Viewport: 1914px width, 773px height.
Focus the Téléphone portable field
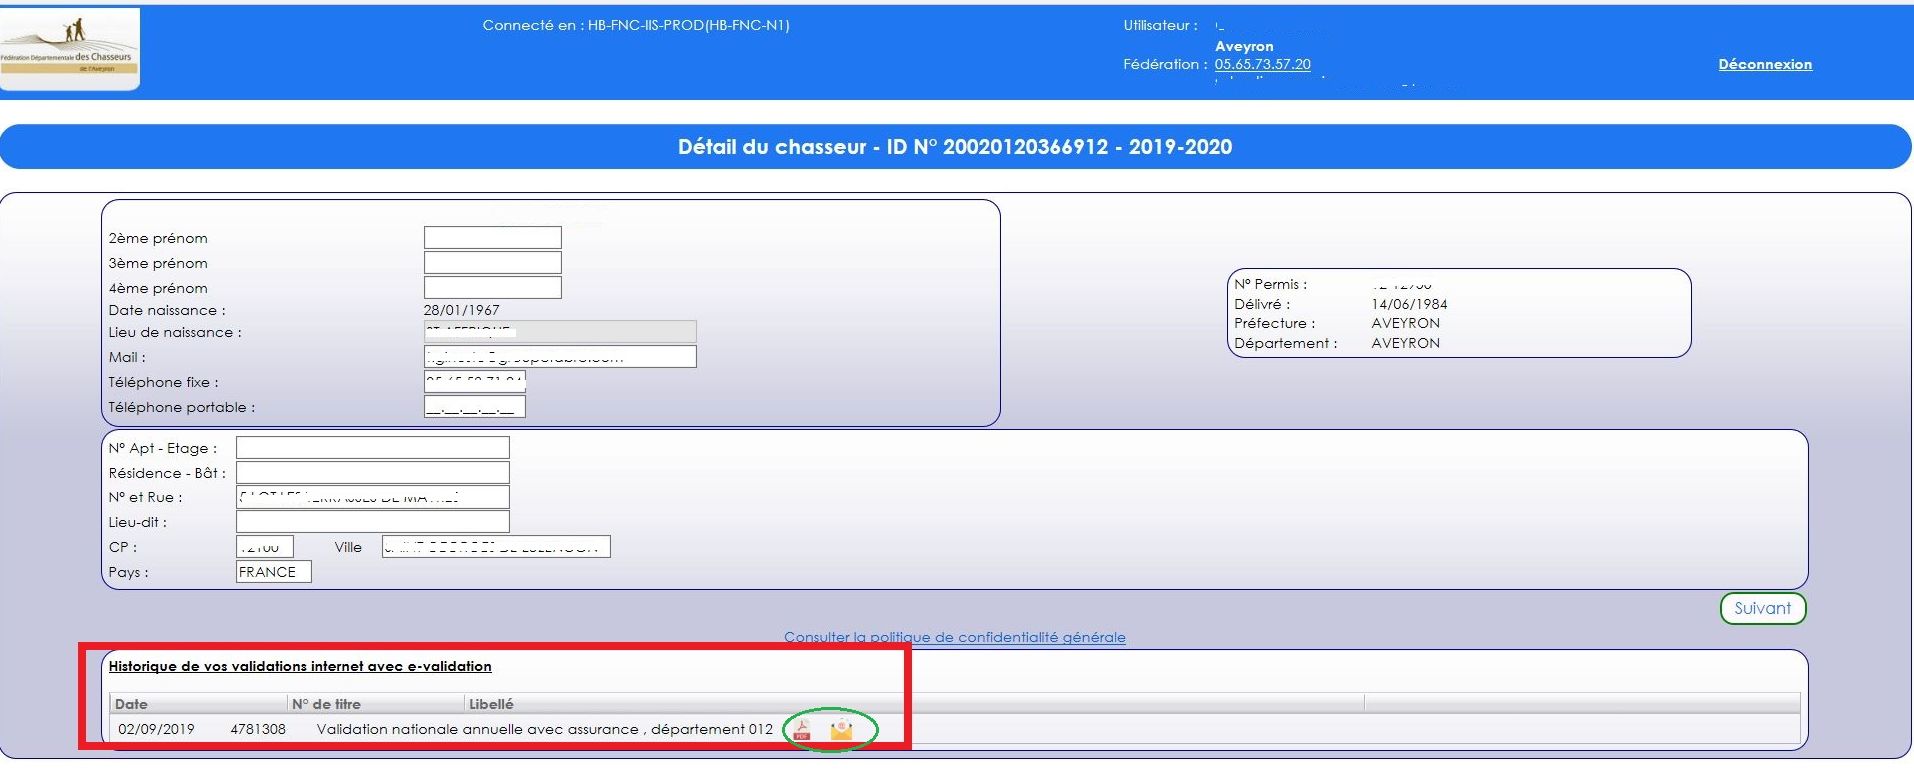474,407
